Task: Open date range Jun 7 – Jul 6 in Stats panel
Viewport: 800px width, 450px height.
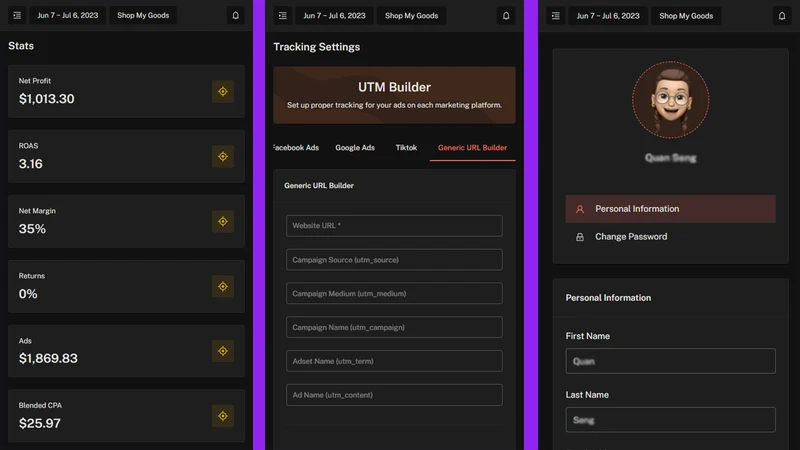Action: coord(67,15)
